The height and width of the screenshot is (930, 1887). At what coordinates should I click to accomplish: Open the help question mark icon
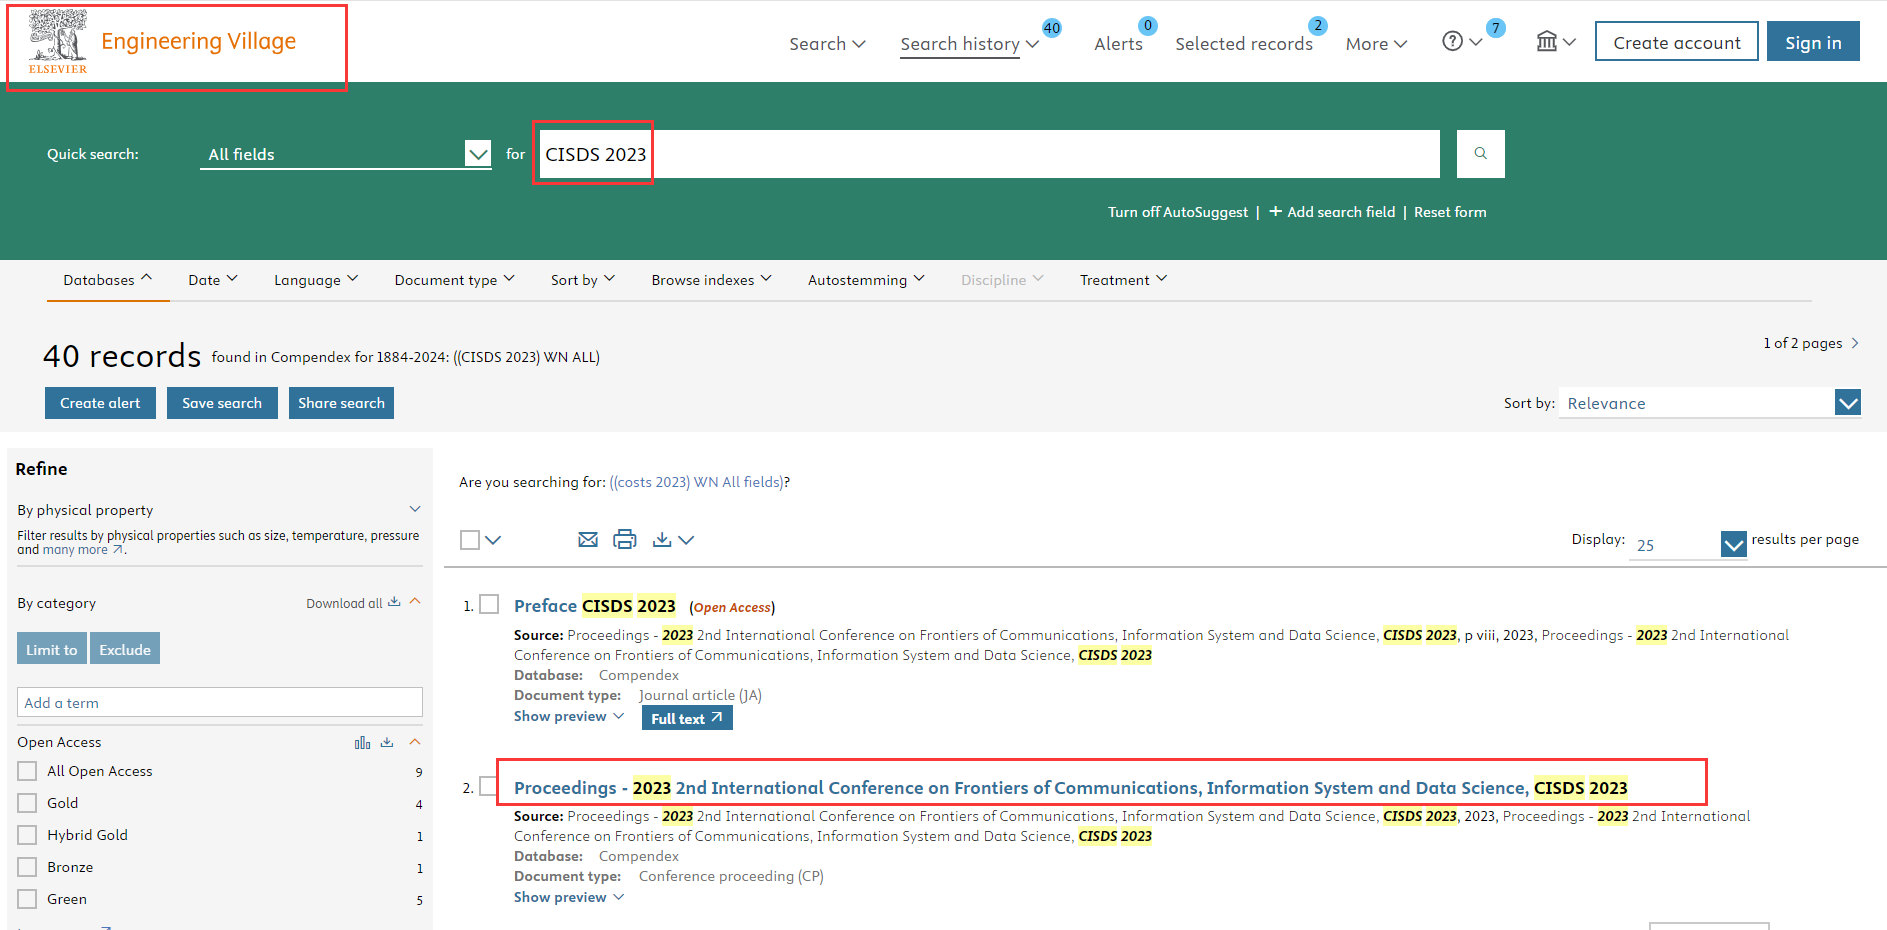point(1452,41)
